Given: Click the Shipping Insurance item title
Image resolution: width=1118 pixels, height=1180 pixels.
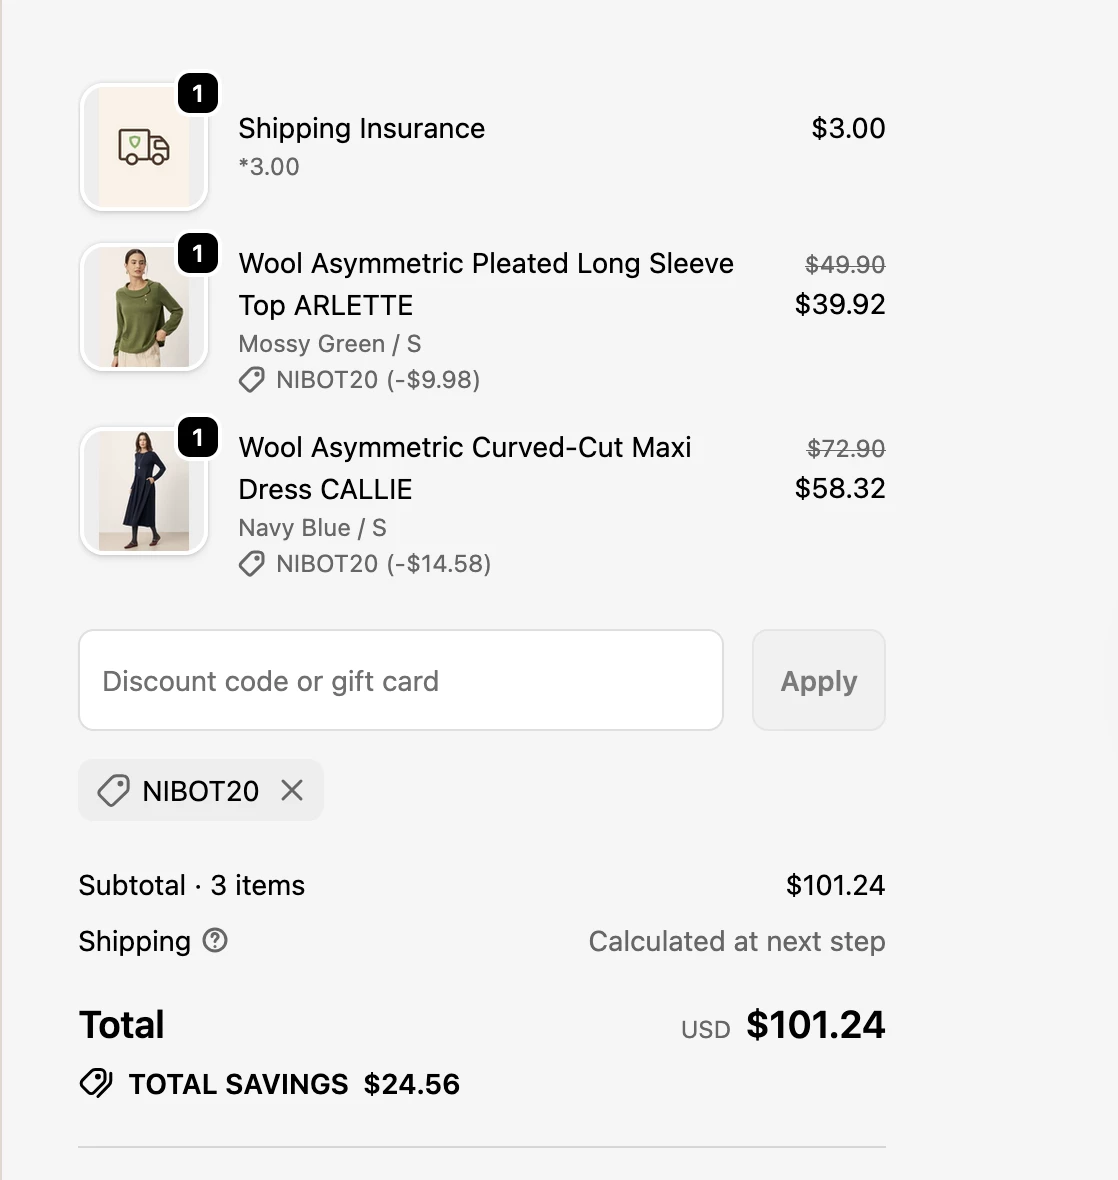Looking at the screenshot, I should (361, 128).
